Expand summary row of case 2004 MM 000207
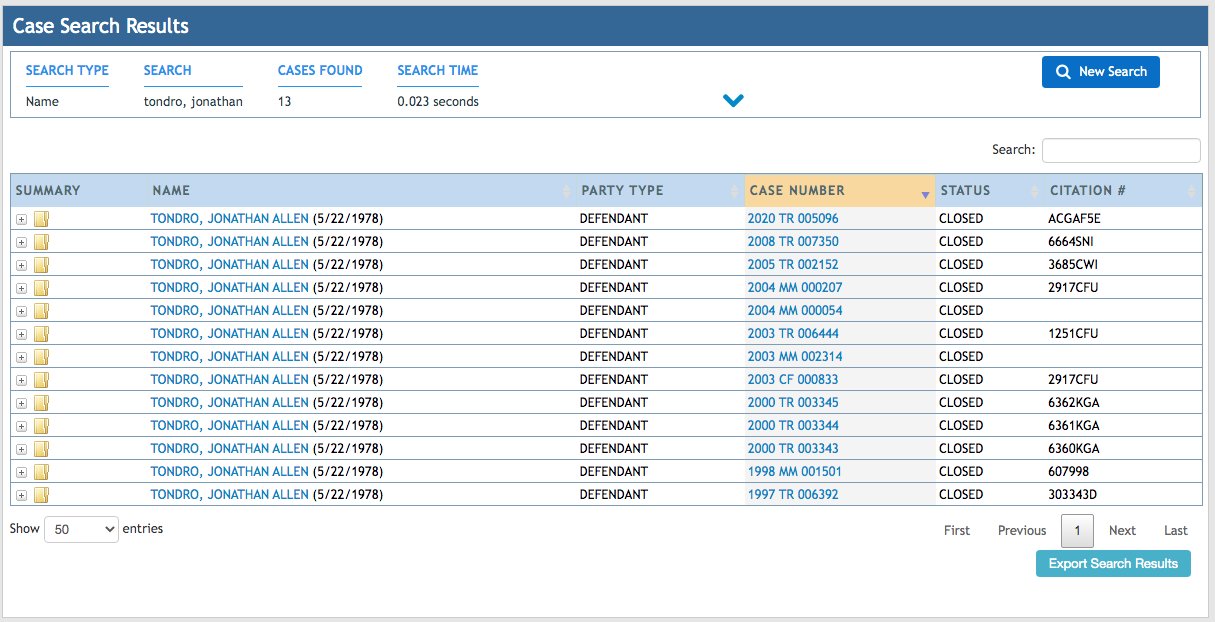 (x=22, y=288)
